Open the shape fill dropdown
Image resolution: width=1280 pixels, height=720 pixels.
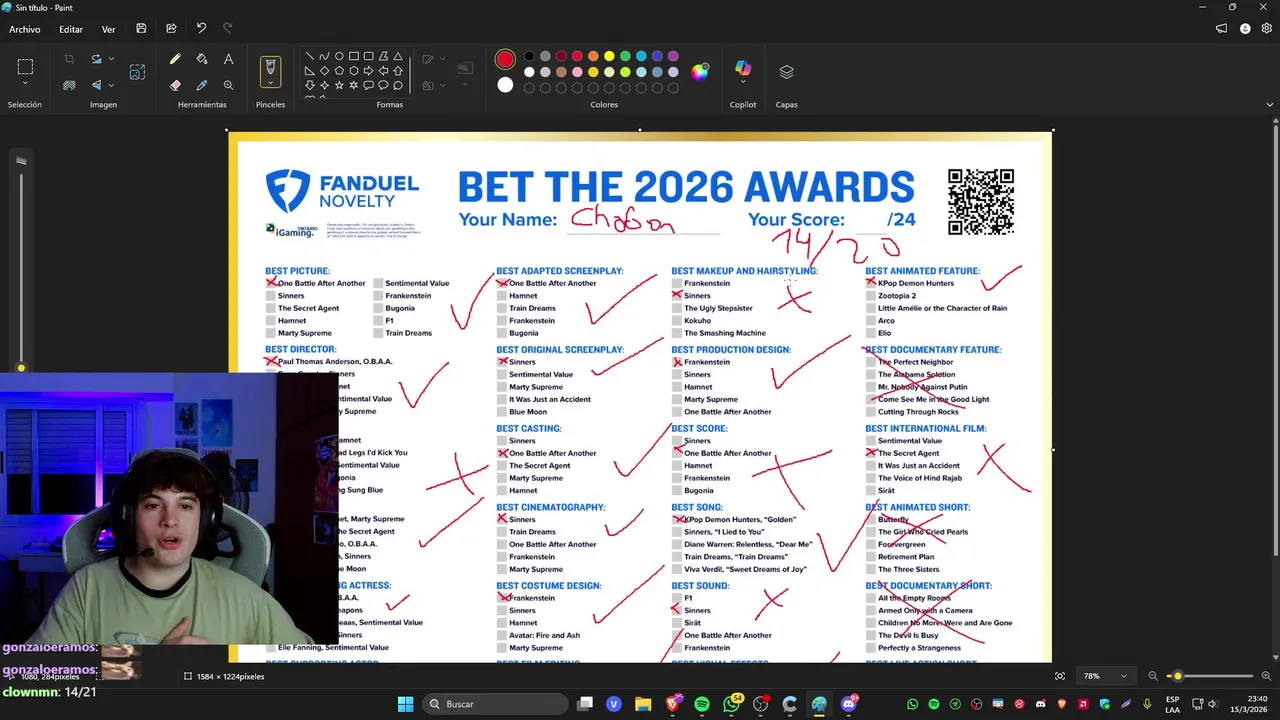coord(441,86)
